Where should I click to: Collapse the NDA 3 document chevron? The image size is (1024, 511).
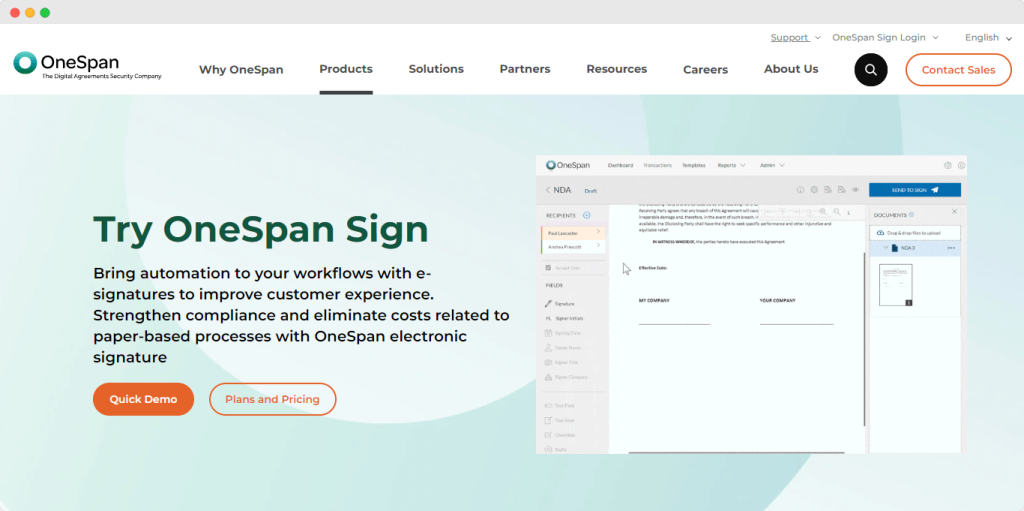tap(886, 248)
